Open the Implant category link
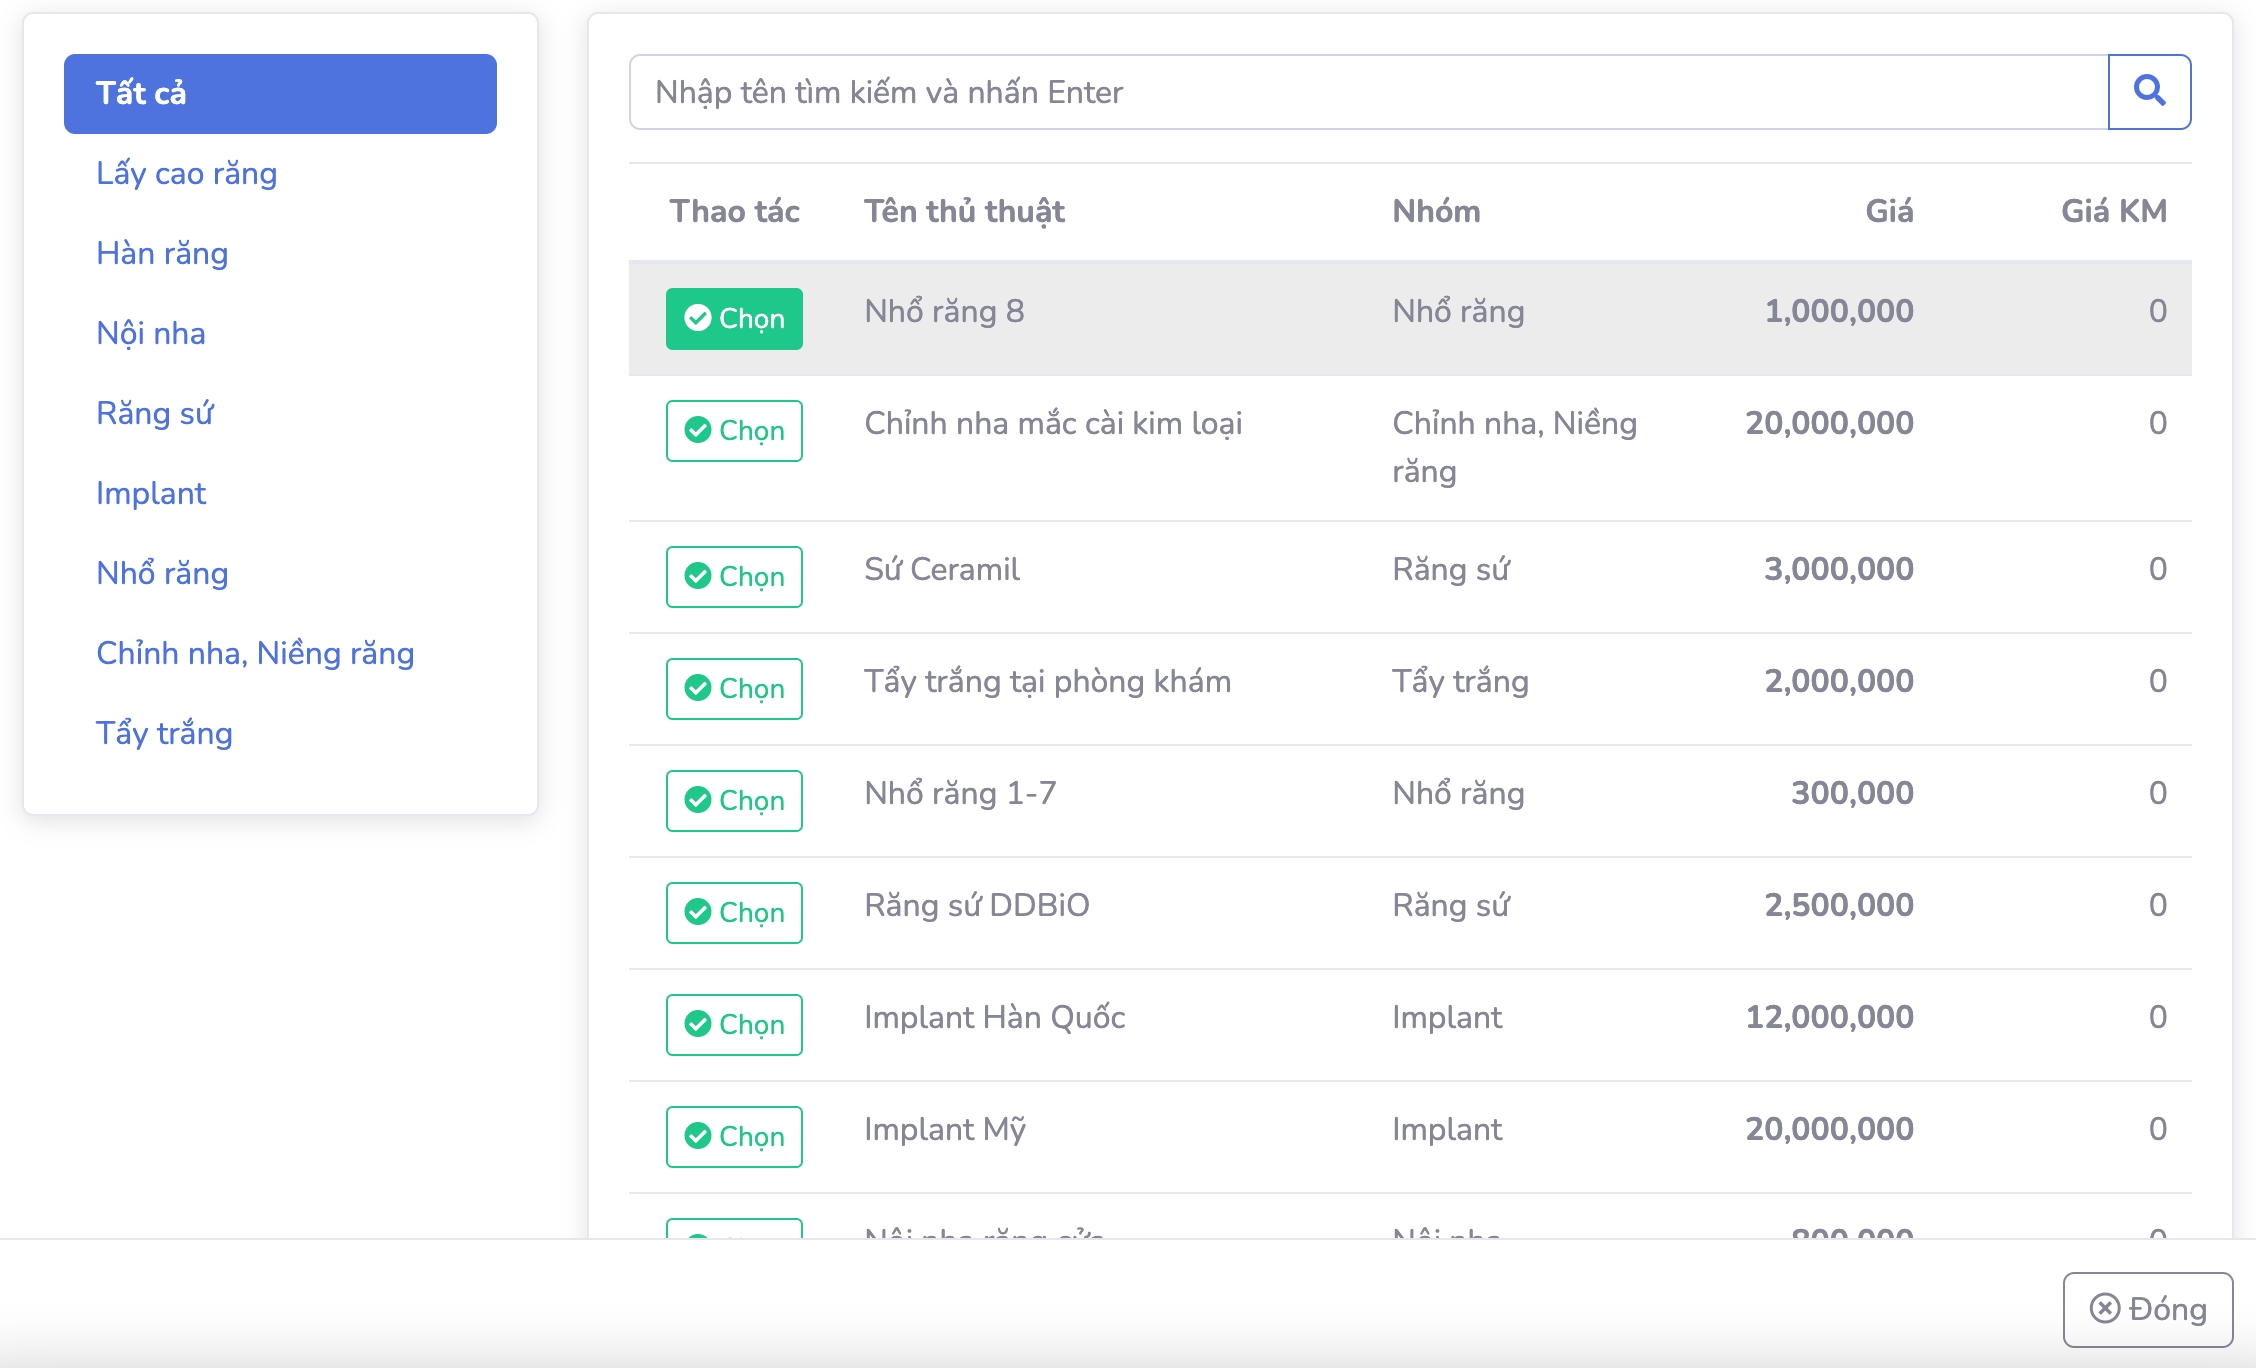 click(151, 494)
